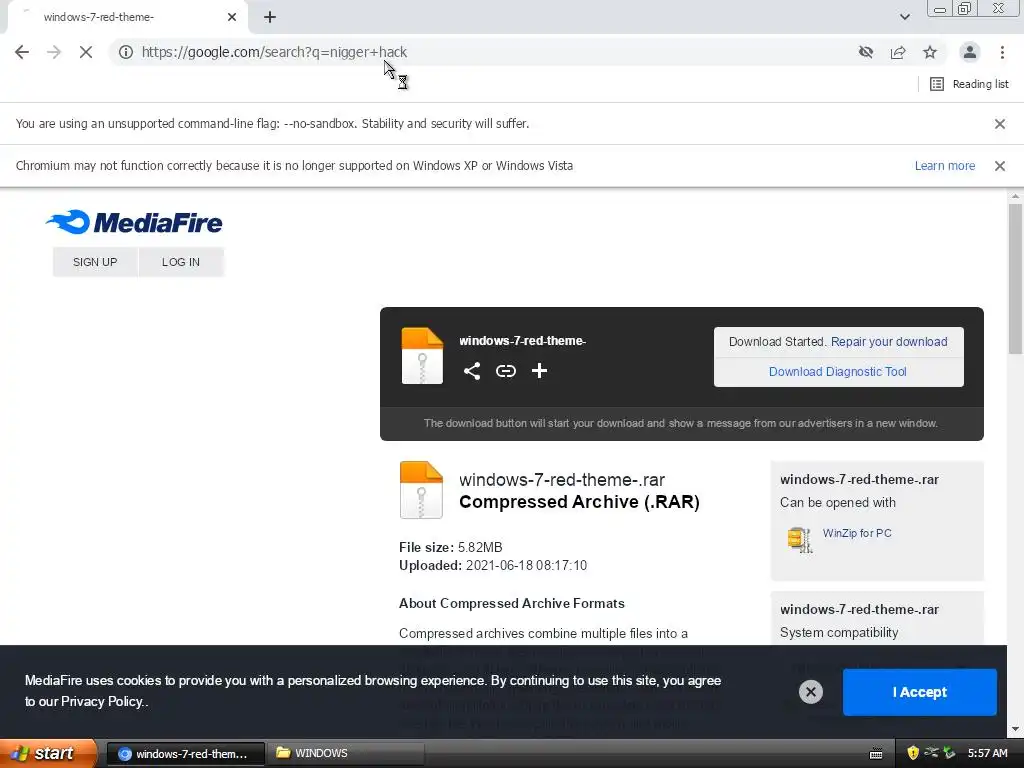Image resolution: width=1024 pixels, height=768 pixels.
Task: Switch to WINDOWS folder taskbar button
Action: tap(346, 754)
